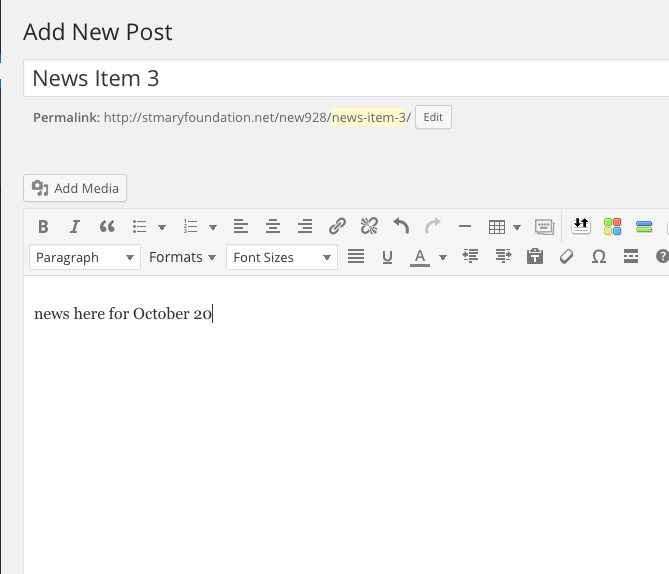Click the paste as text clipboard icon

tap(535, 257)
